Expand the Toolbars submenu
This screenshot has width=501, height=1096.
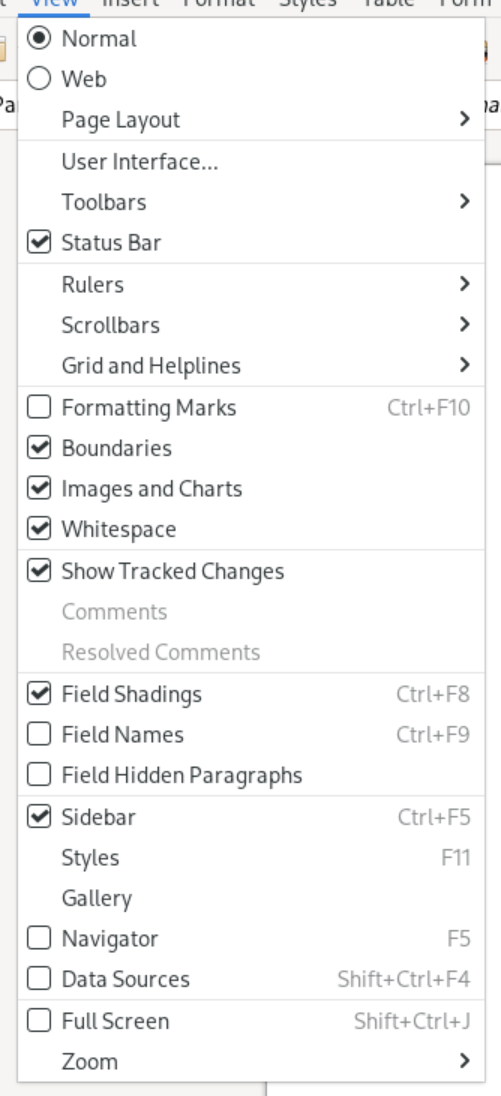click(251, 202)
